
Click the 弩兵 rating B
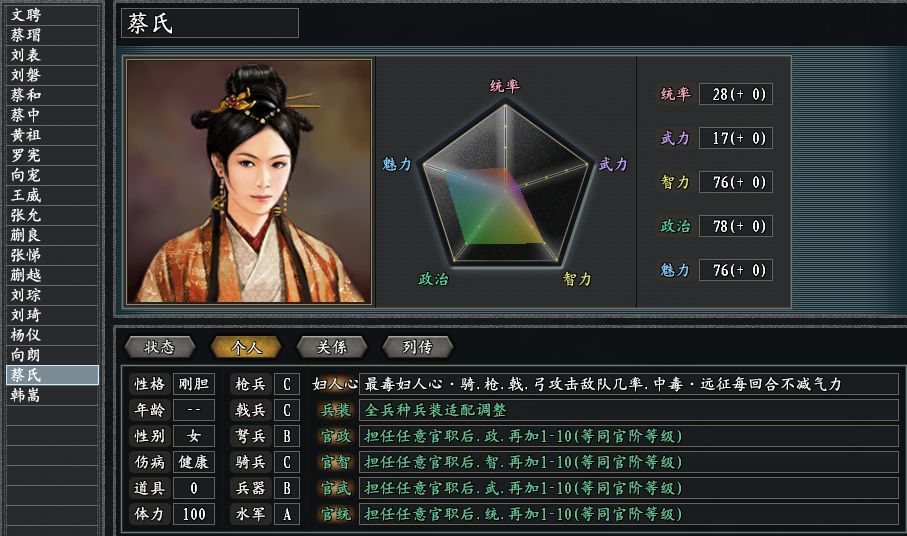click(x=286, y=436)
